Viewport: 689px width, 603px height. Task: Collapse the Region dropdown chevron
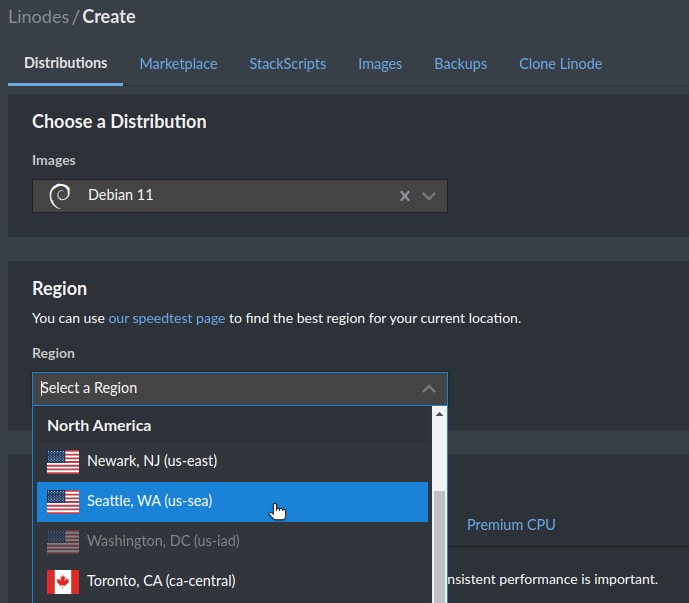click(x=429, y=389)
